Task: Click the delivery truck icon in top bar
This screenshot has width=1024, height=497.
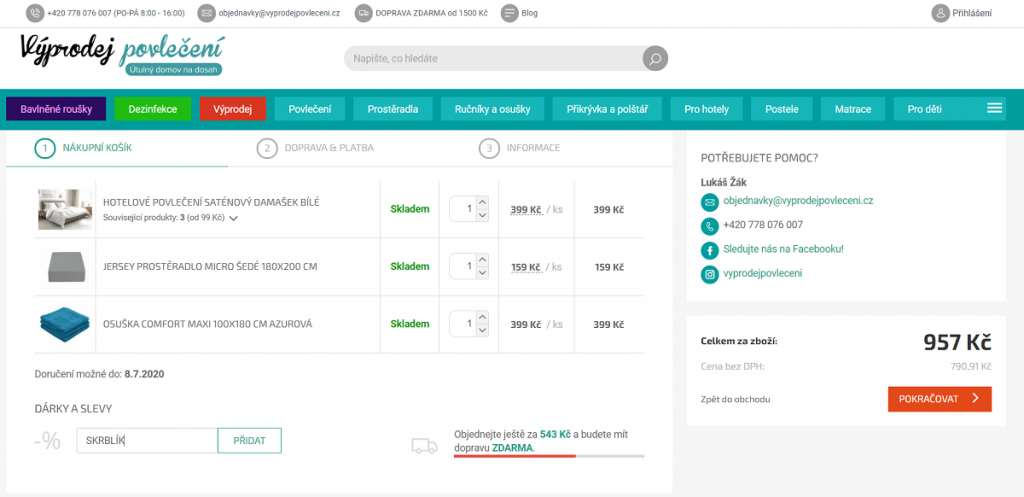Action: click(364, 13)
